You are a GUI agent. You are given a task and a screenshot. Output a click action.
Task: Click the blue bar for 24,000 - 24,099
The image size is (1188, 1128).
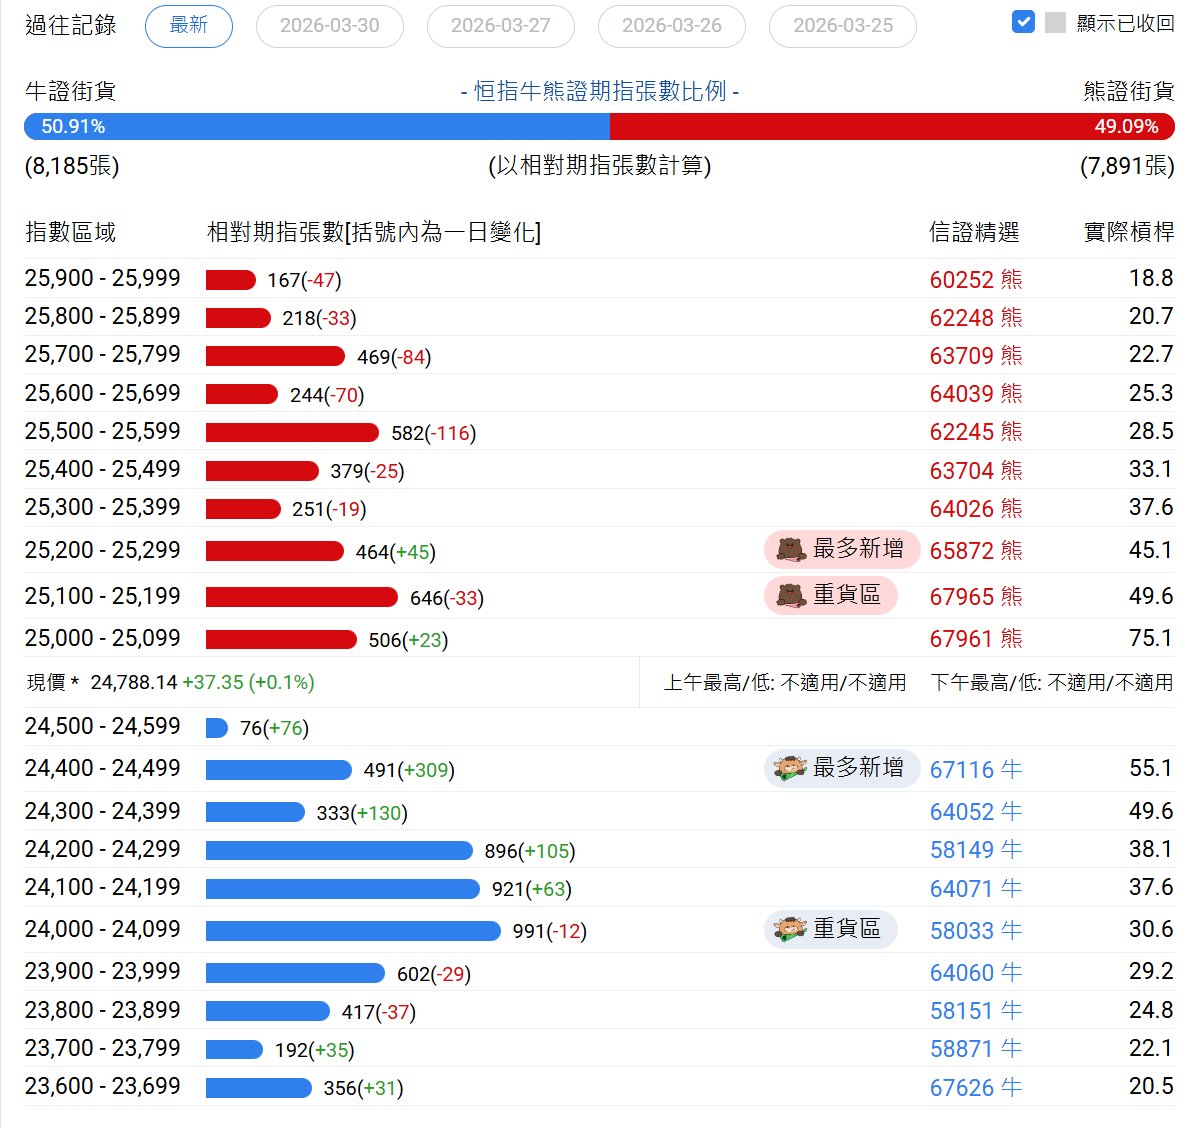click(x=352, y=931)
